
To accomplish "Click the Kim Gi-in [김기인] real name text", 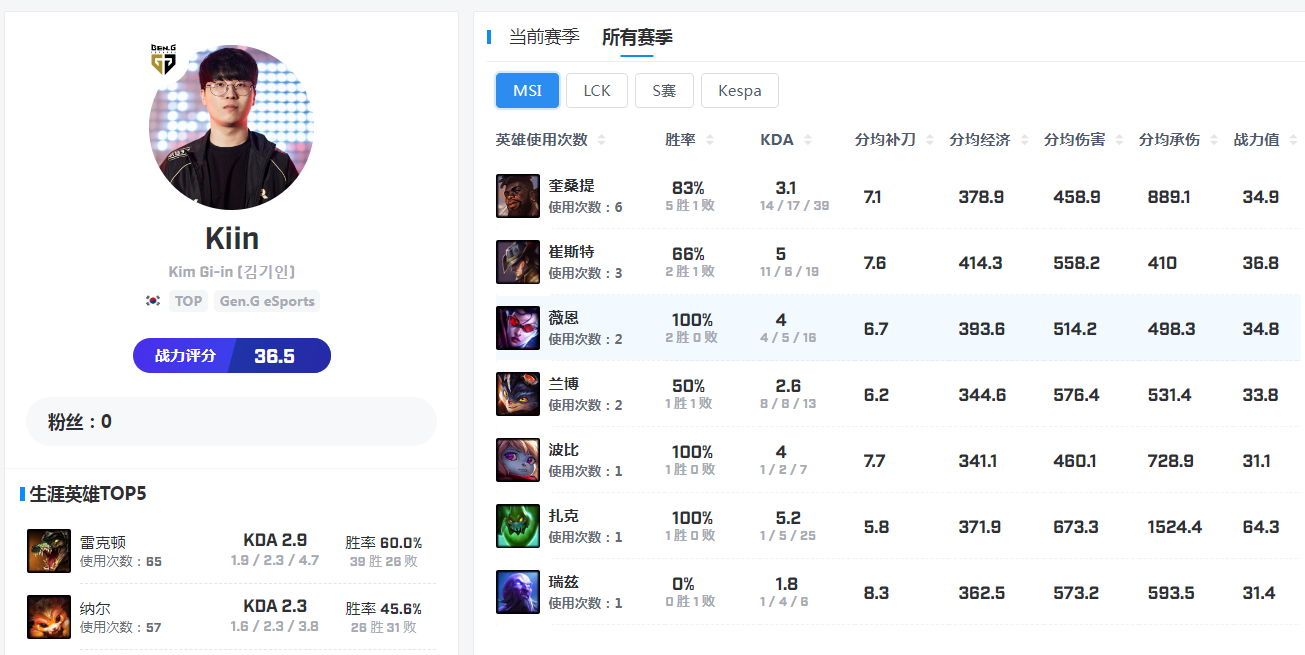I will coord(232,272).
